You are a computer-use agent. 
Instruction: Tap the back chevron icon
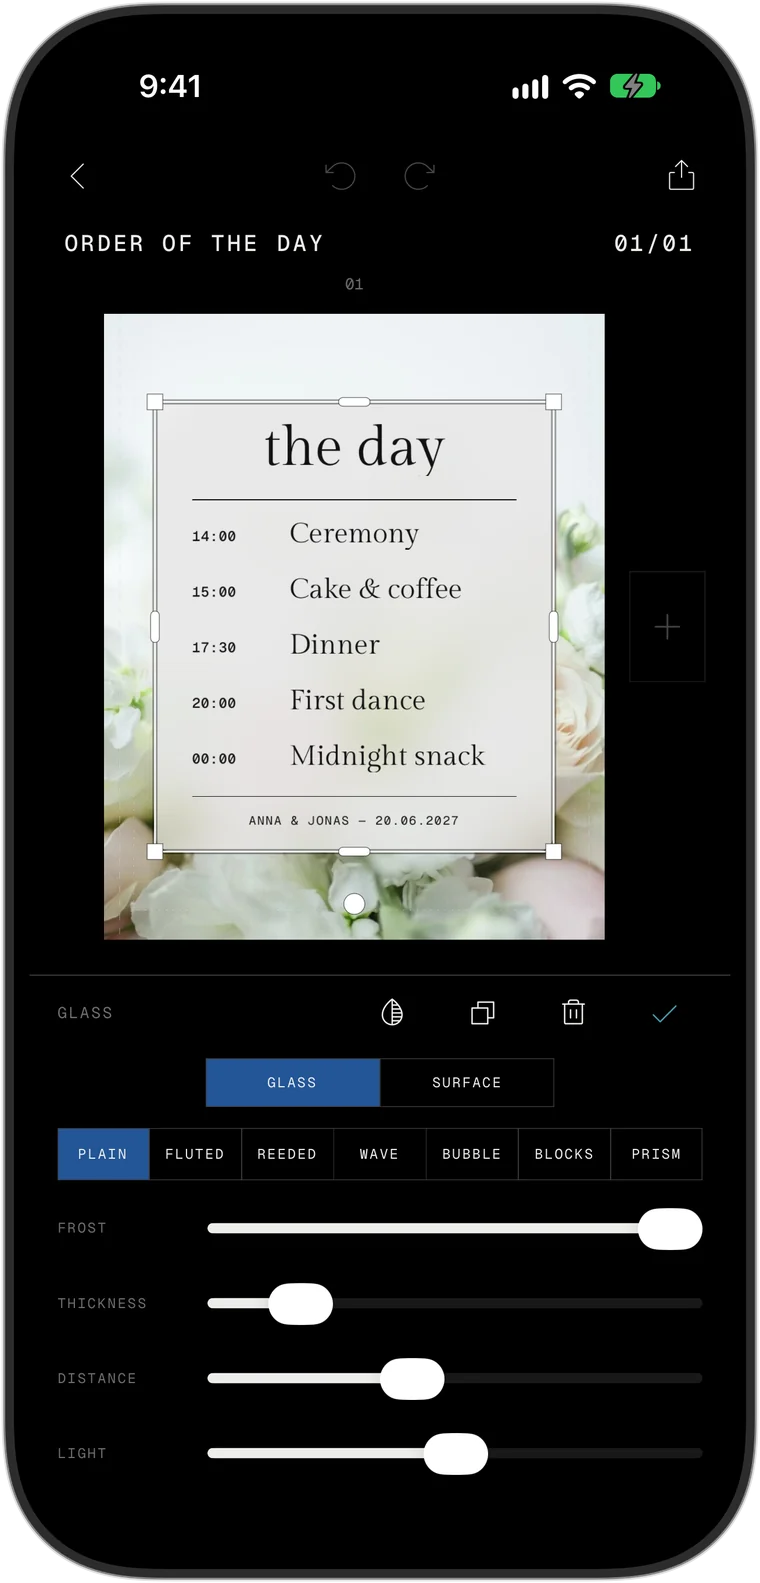point(77,176)
